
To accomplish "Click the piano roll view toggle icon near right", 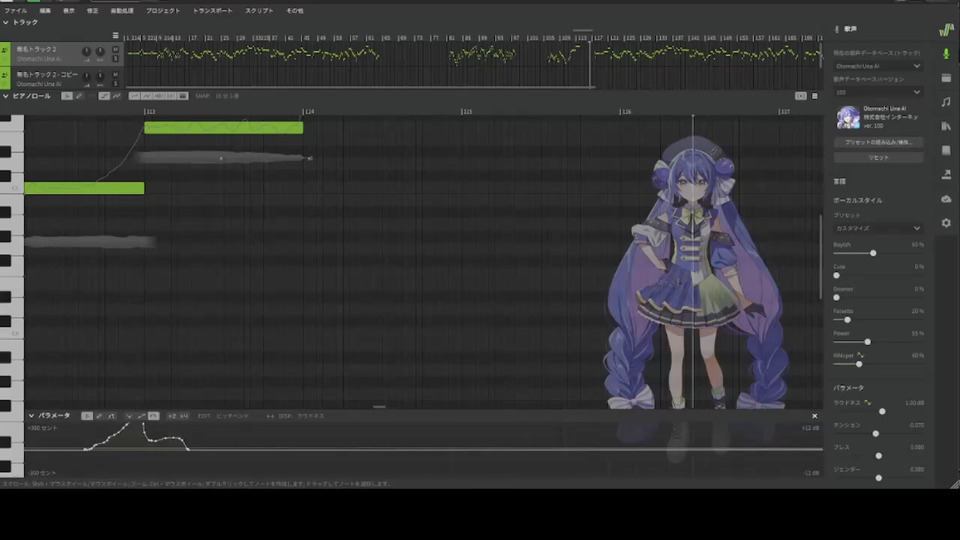I will tap(800, 96).
